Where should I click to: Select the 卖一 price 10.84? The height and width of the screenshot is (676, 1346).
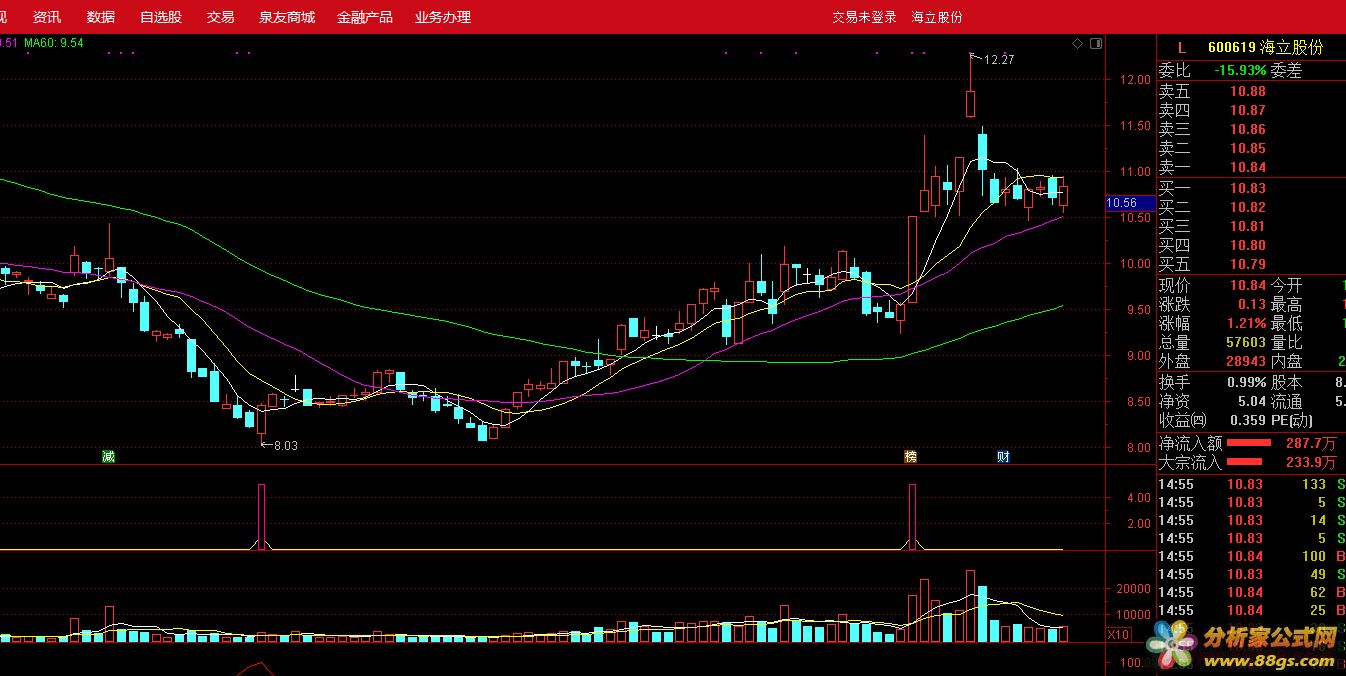(x=1248, y=167)
